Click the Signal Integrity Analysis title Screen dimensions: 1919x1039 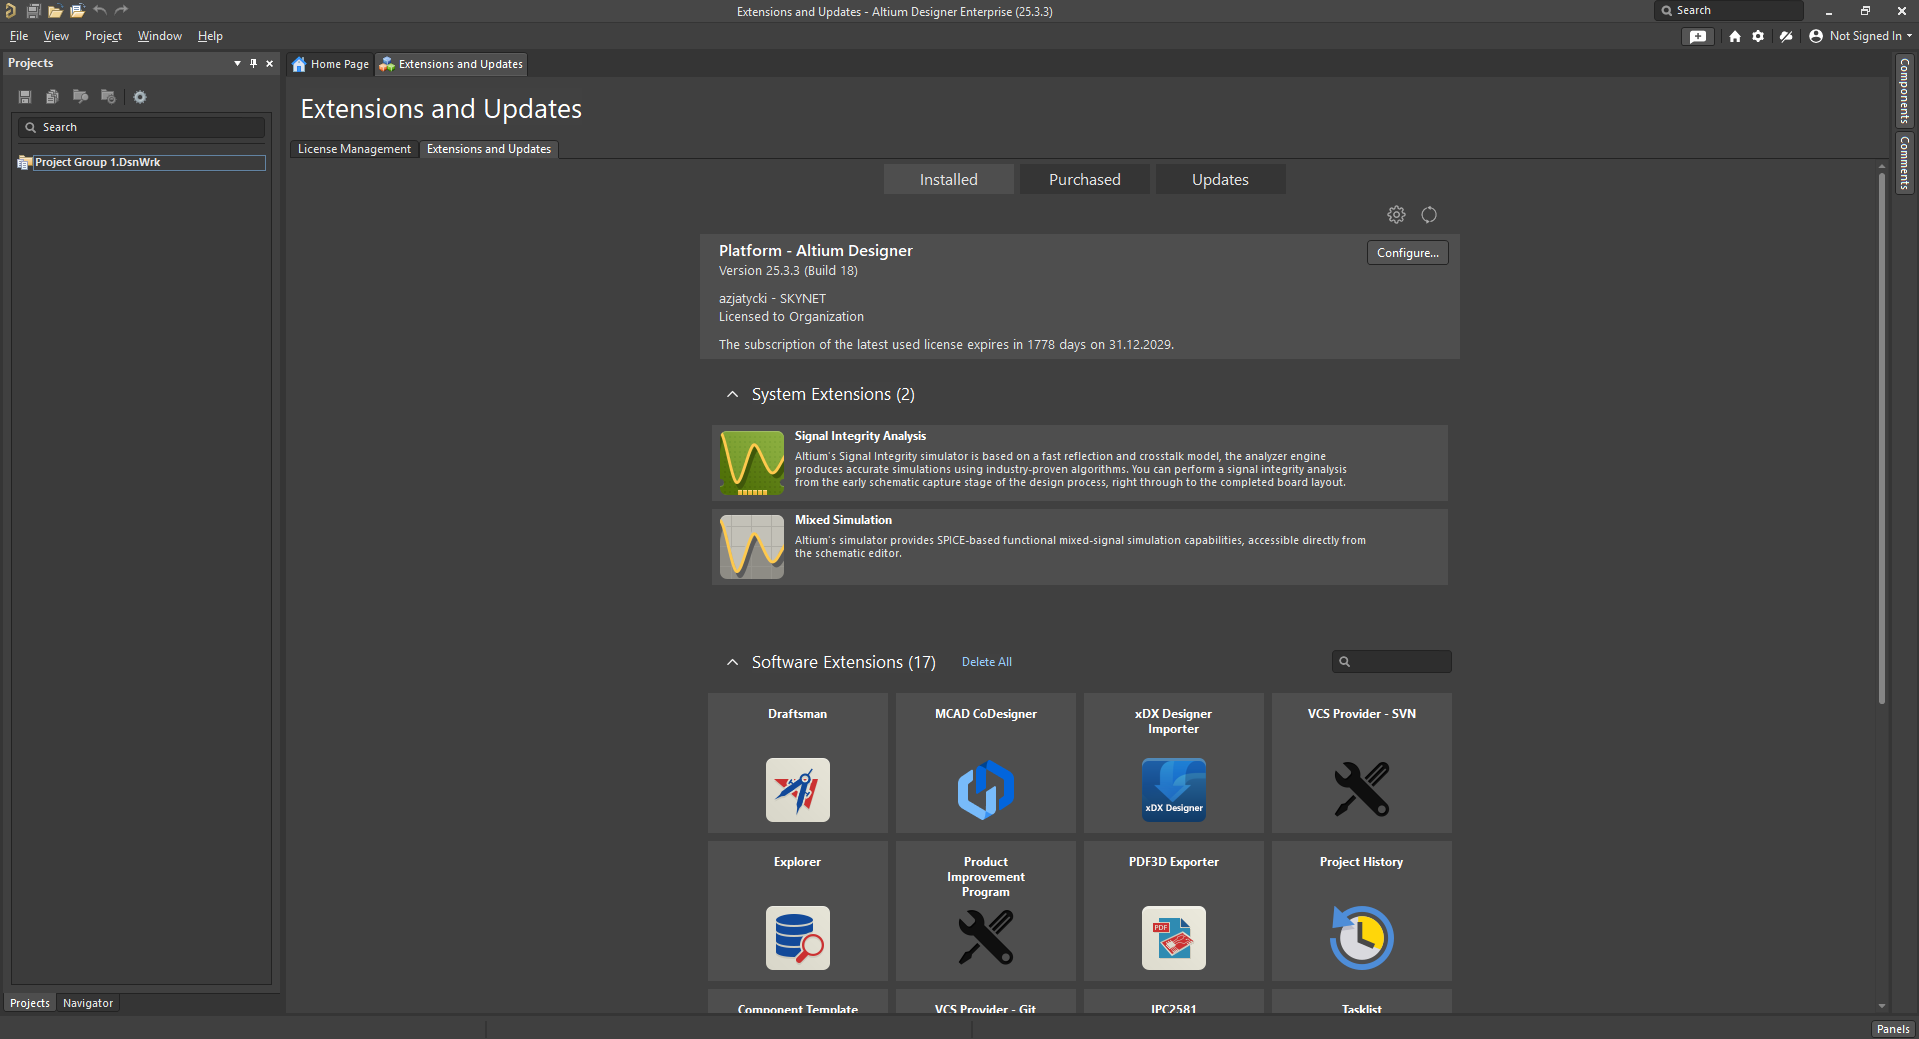tap(860, 436)
